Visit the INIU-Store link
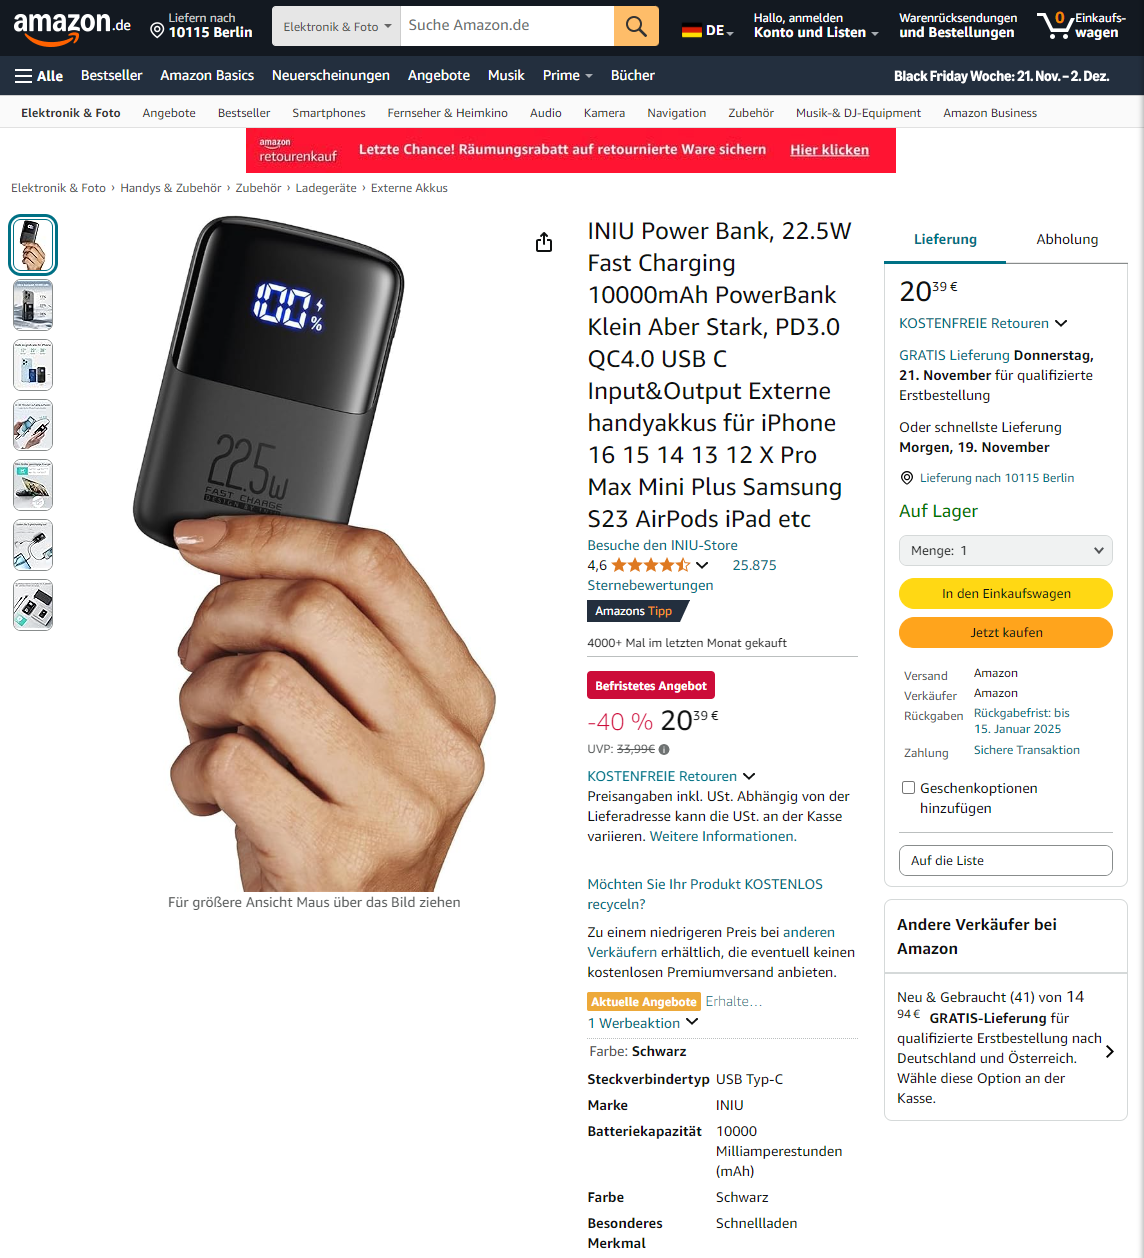The width and height of the screenshot is (1144, 1258). (x=662, y=546)
